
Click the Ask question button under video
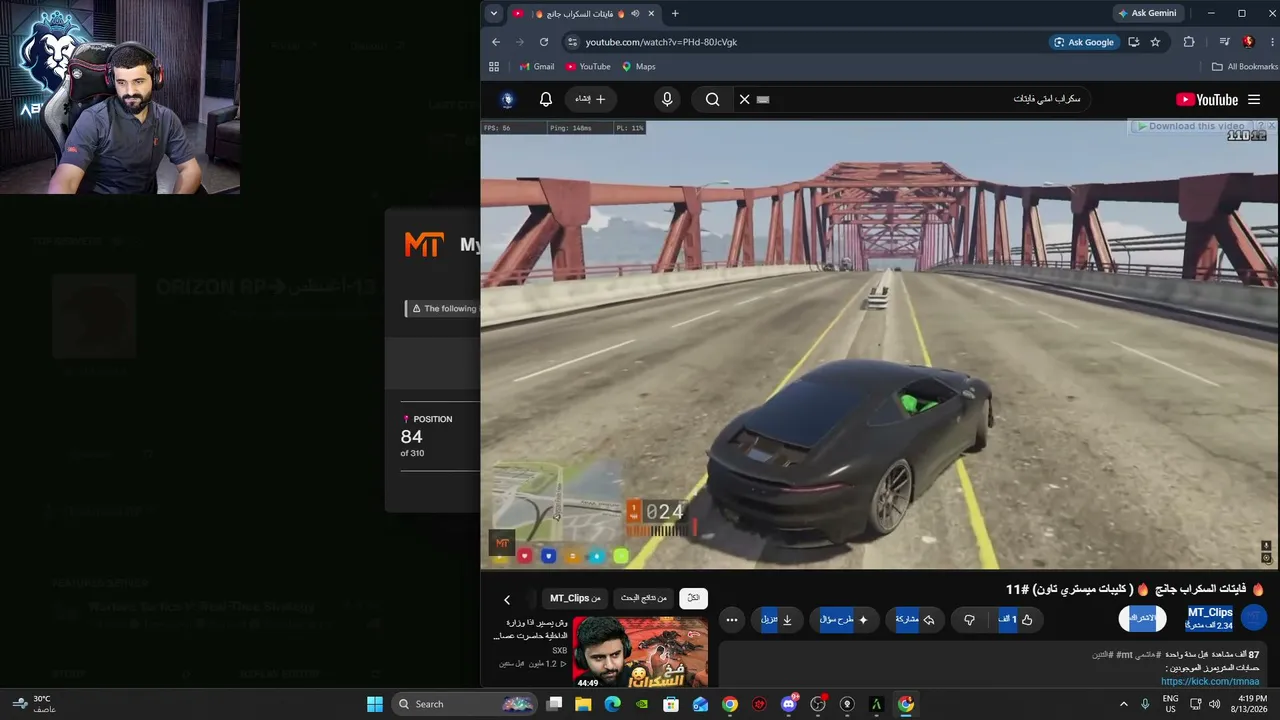(x=844, y=620)
